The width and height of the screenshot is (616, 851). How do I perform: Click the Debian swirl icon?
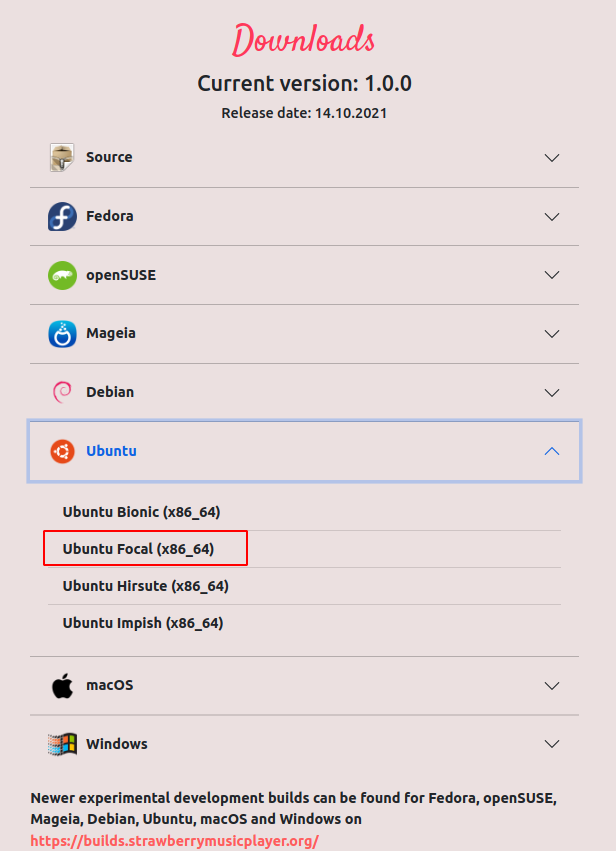62,392
